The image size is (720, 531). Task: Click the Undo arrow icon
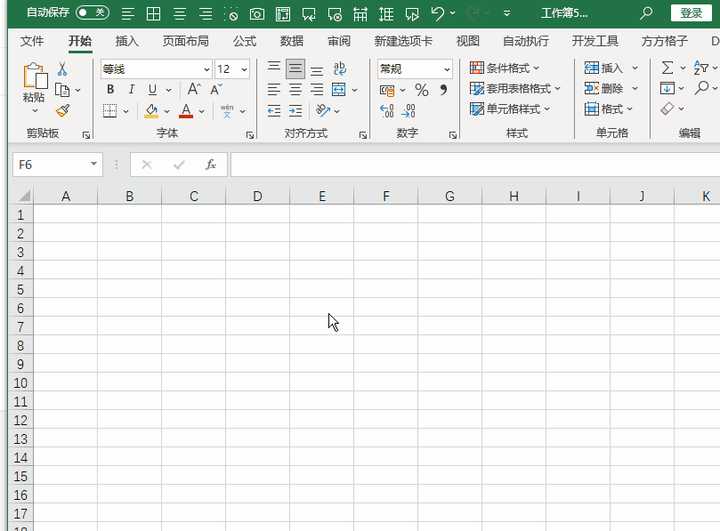click(x=438, y=14)
